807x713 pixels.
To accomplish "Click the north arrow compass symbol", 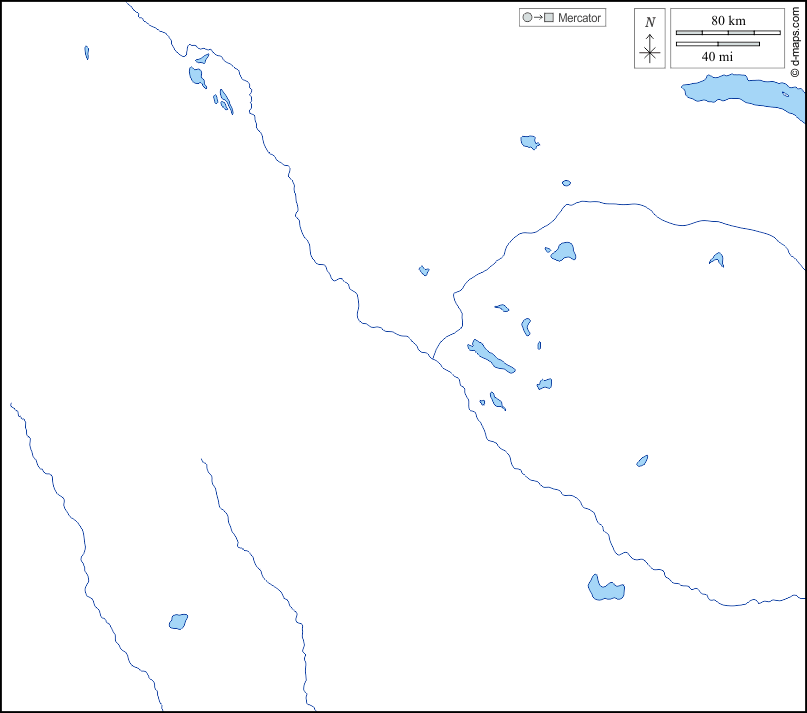I will tap(650, 50).
